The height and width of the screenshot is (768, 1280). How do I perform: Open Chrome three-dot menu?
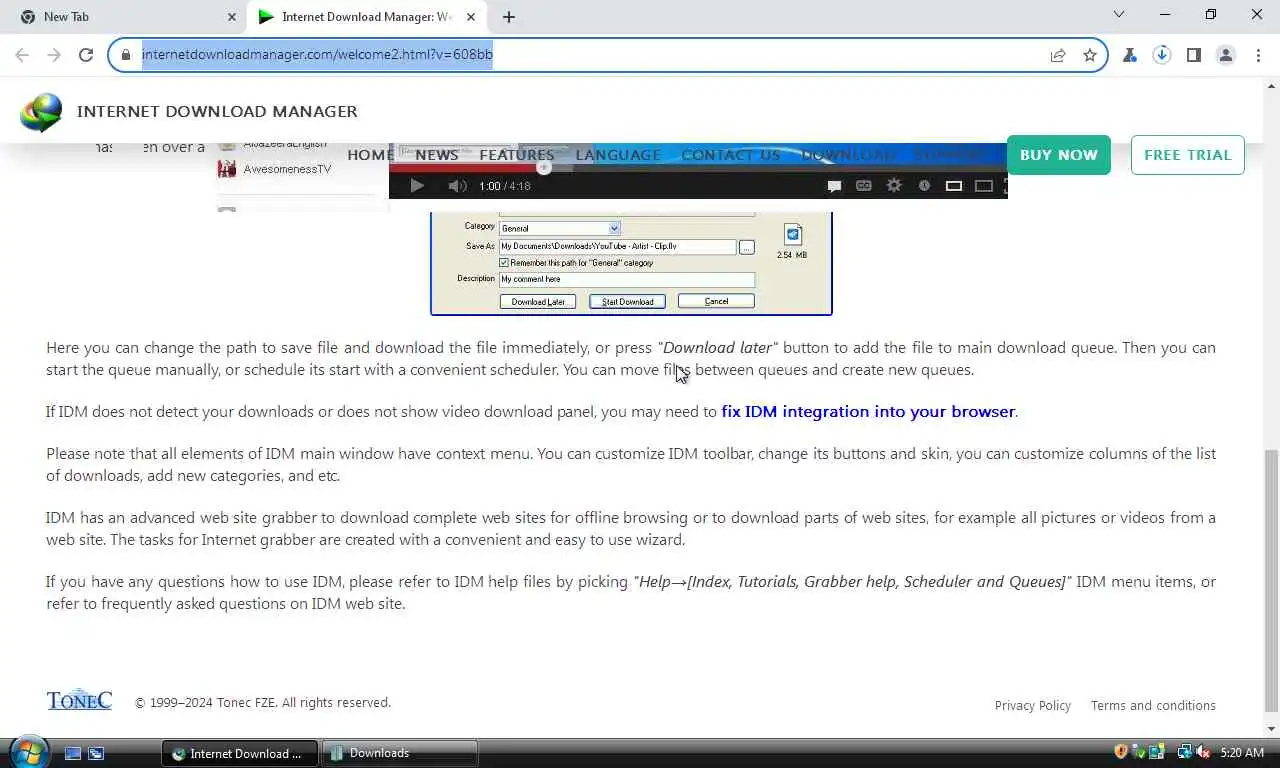[x=1258, y=55]
